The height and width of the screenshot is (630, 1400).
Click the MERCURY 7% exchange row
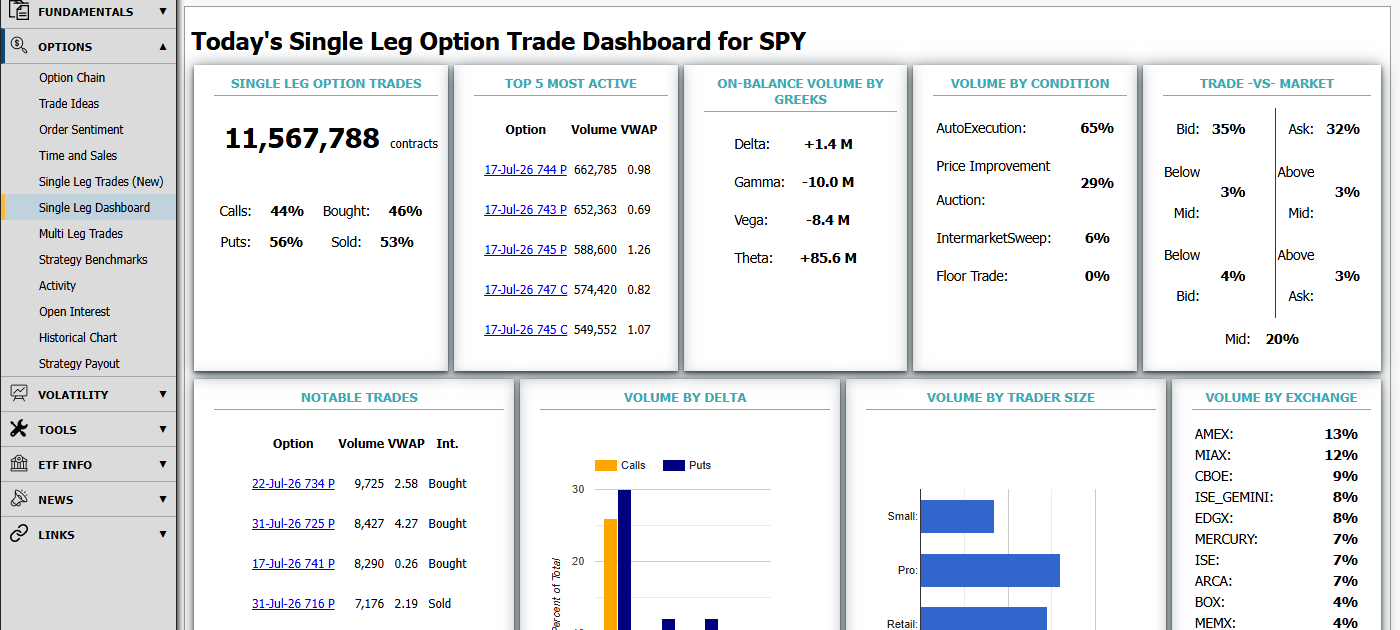click(x=1276, y=539)
